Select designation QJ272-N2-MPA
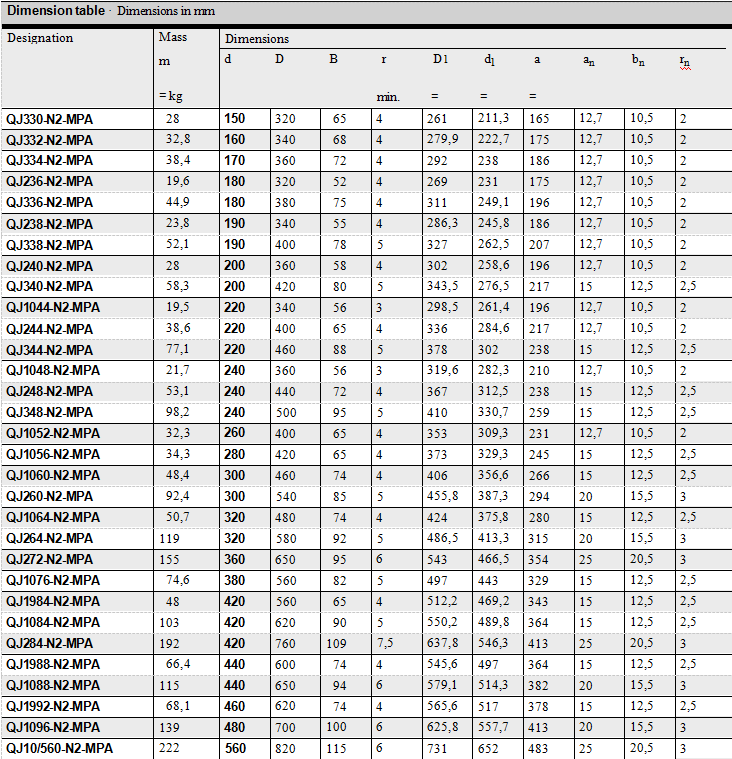 pyautogui.click(x=50, y=560)
